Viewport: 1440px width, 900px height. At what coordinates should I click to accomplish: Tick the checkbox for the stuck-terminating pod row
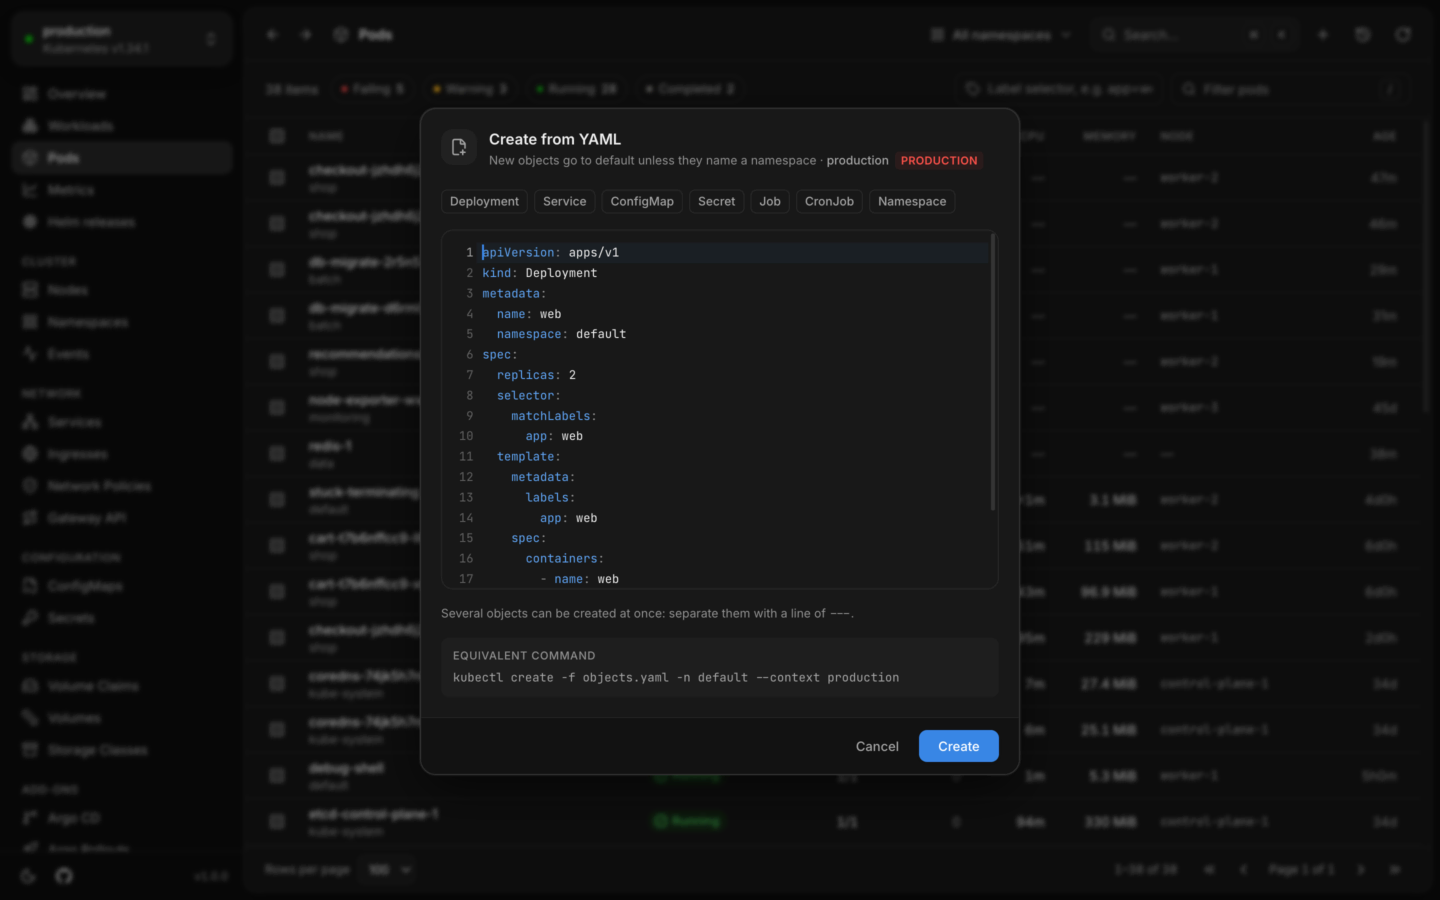277,499
